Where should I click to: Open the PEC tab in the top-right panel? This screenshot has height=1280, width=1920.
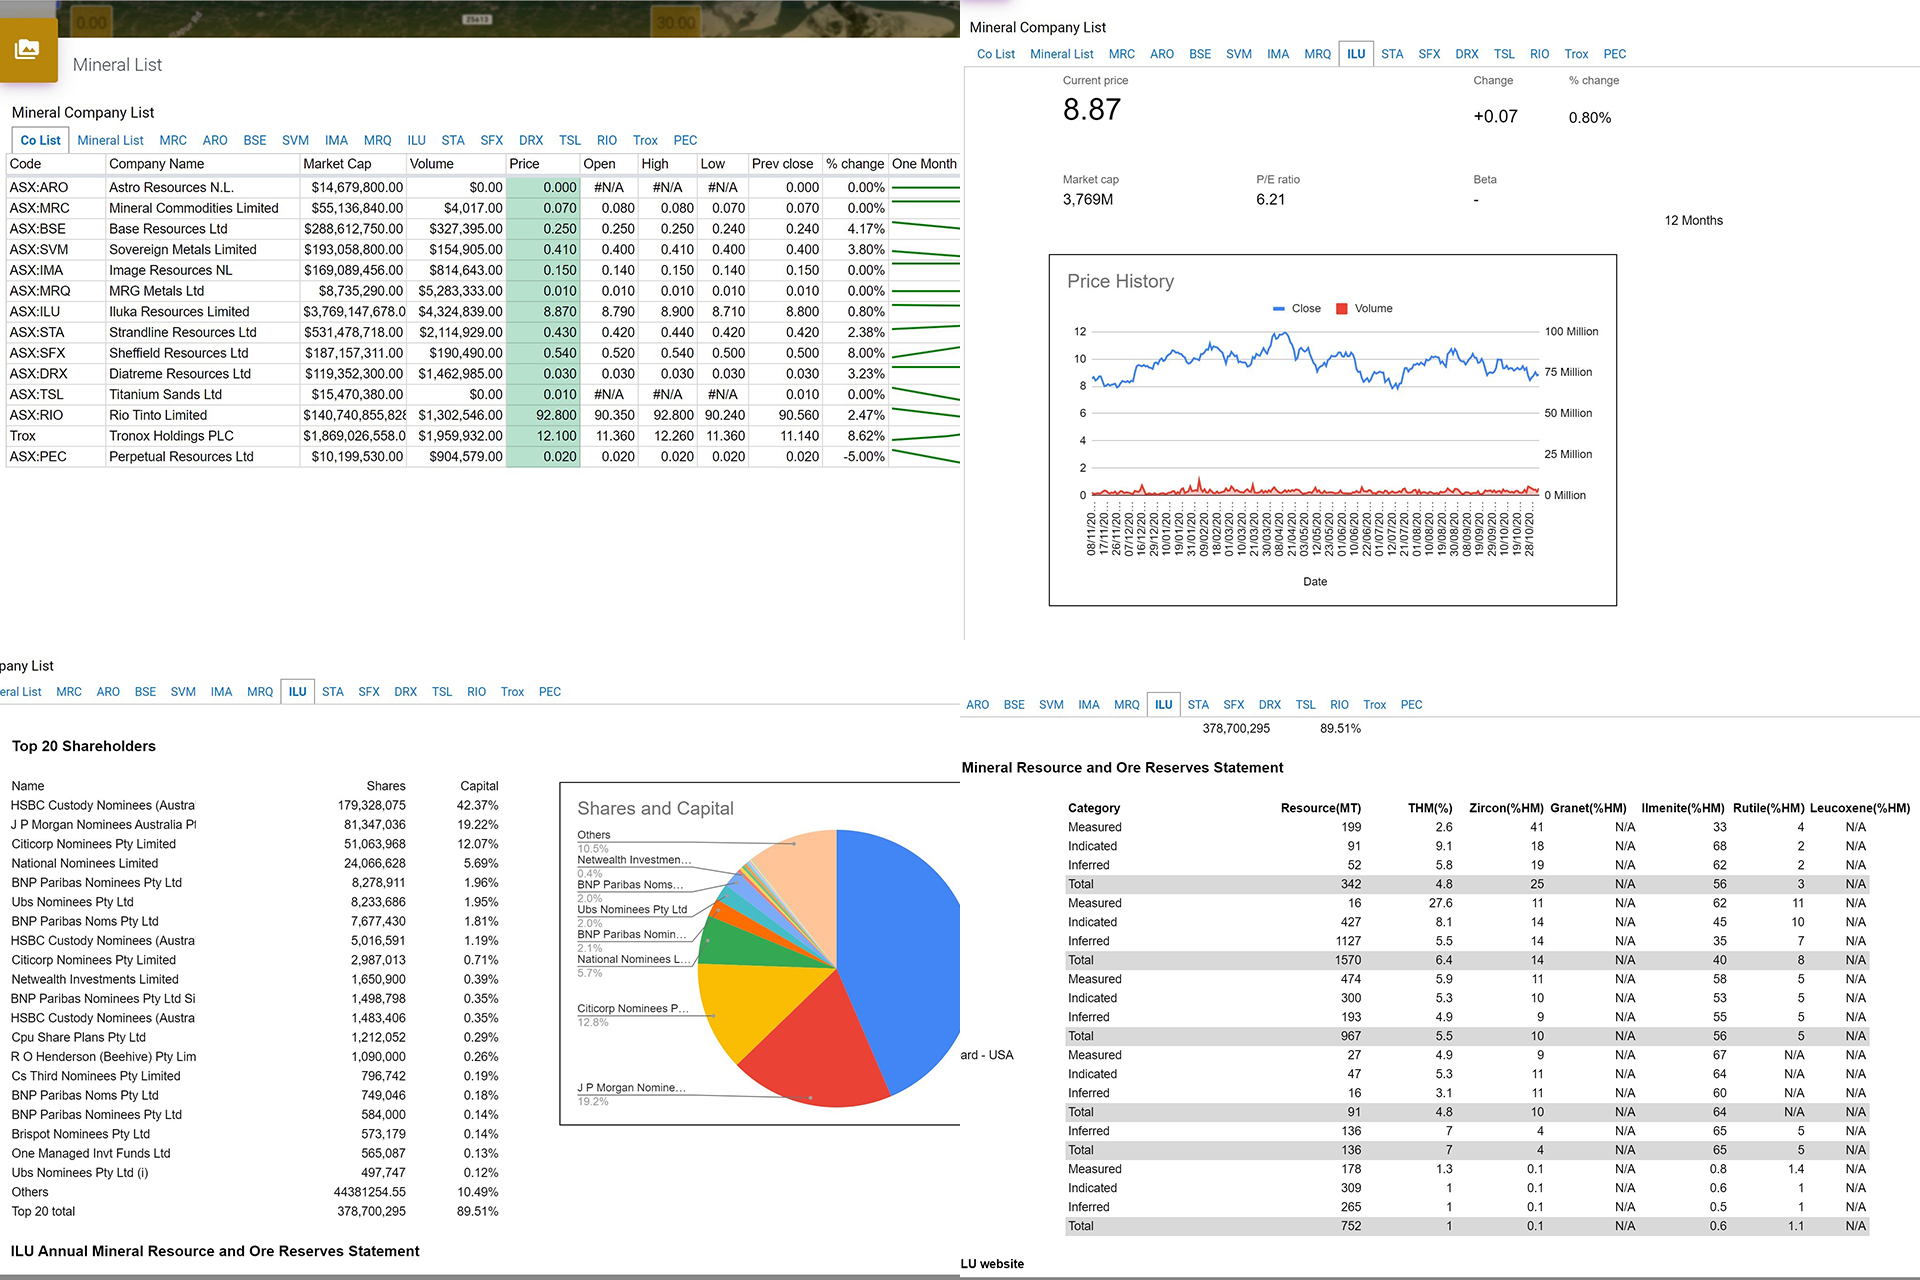tap(1614, 54)
